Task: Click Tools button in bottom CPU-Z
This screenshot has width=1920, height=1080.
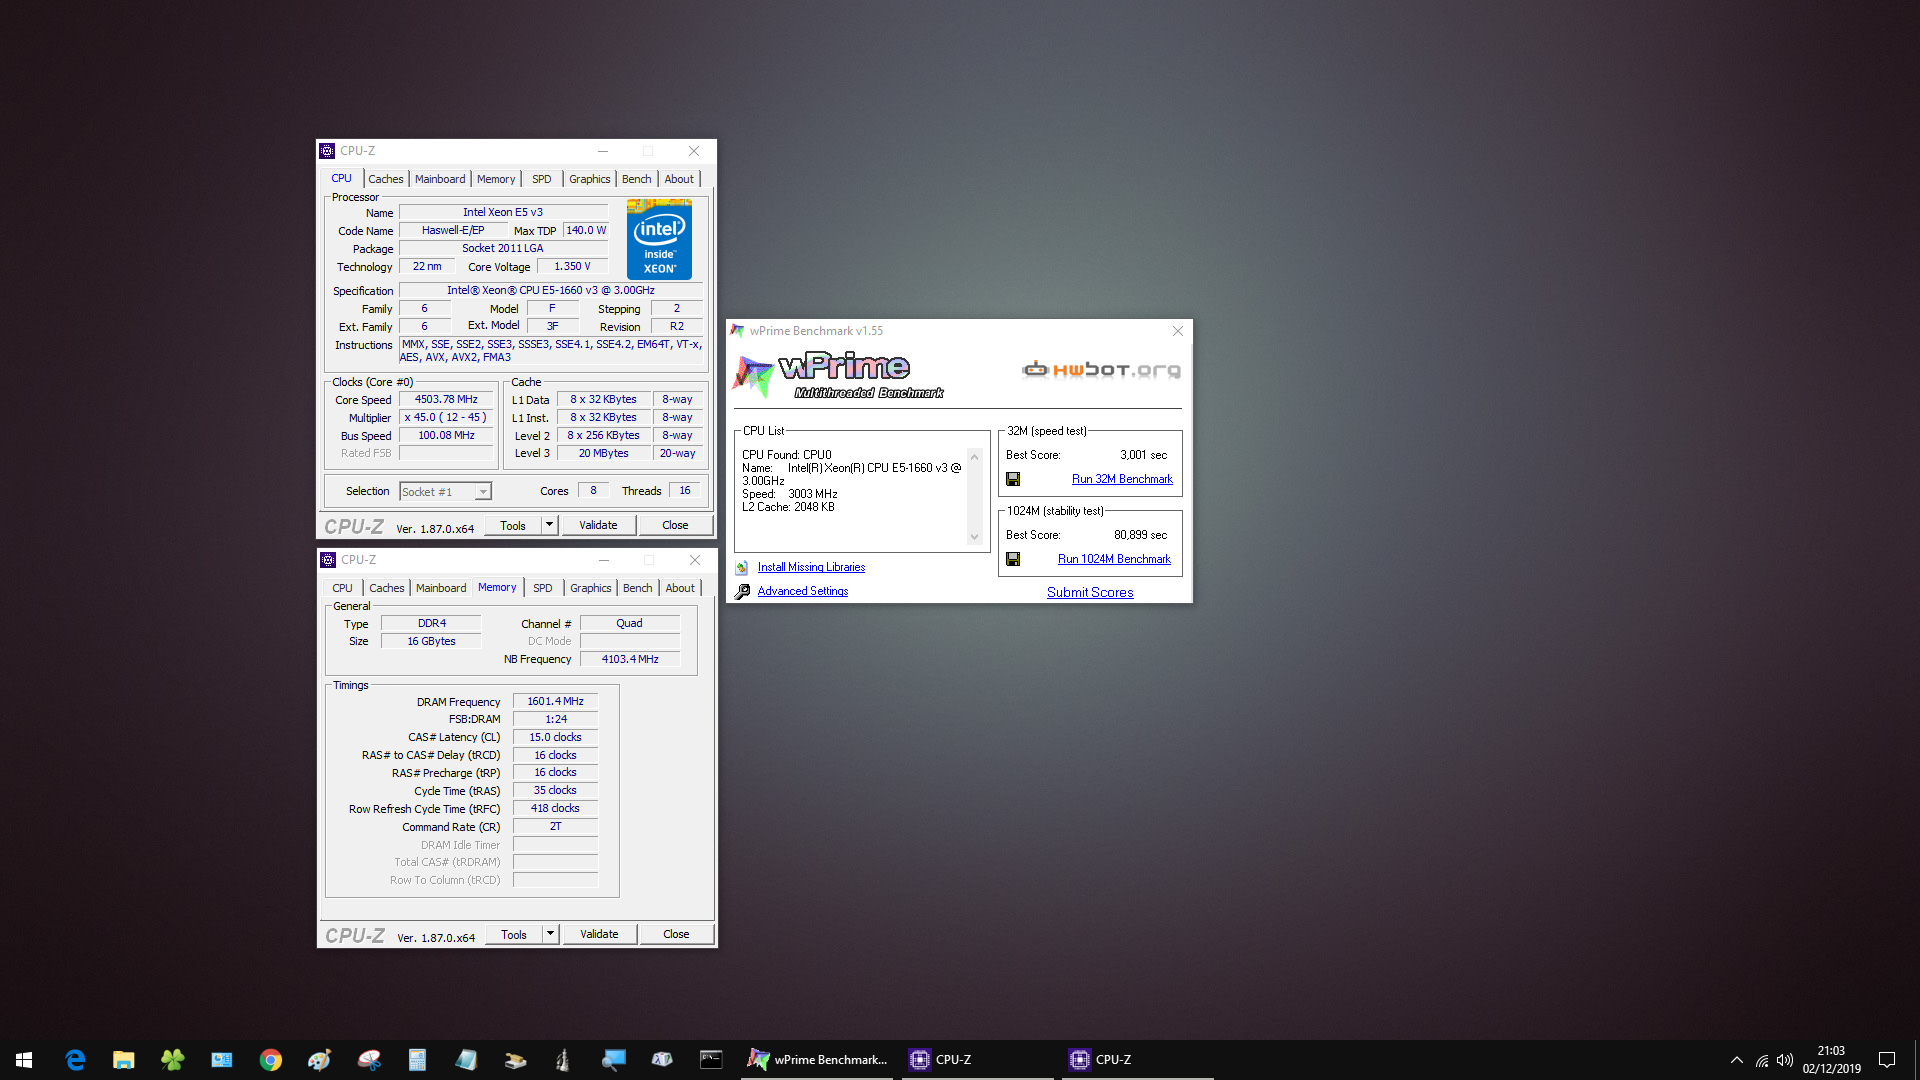Action: (x=514, y=935)
